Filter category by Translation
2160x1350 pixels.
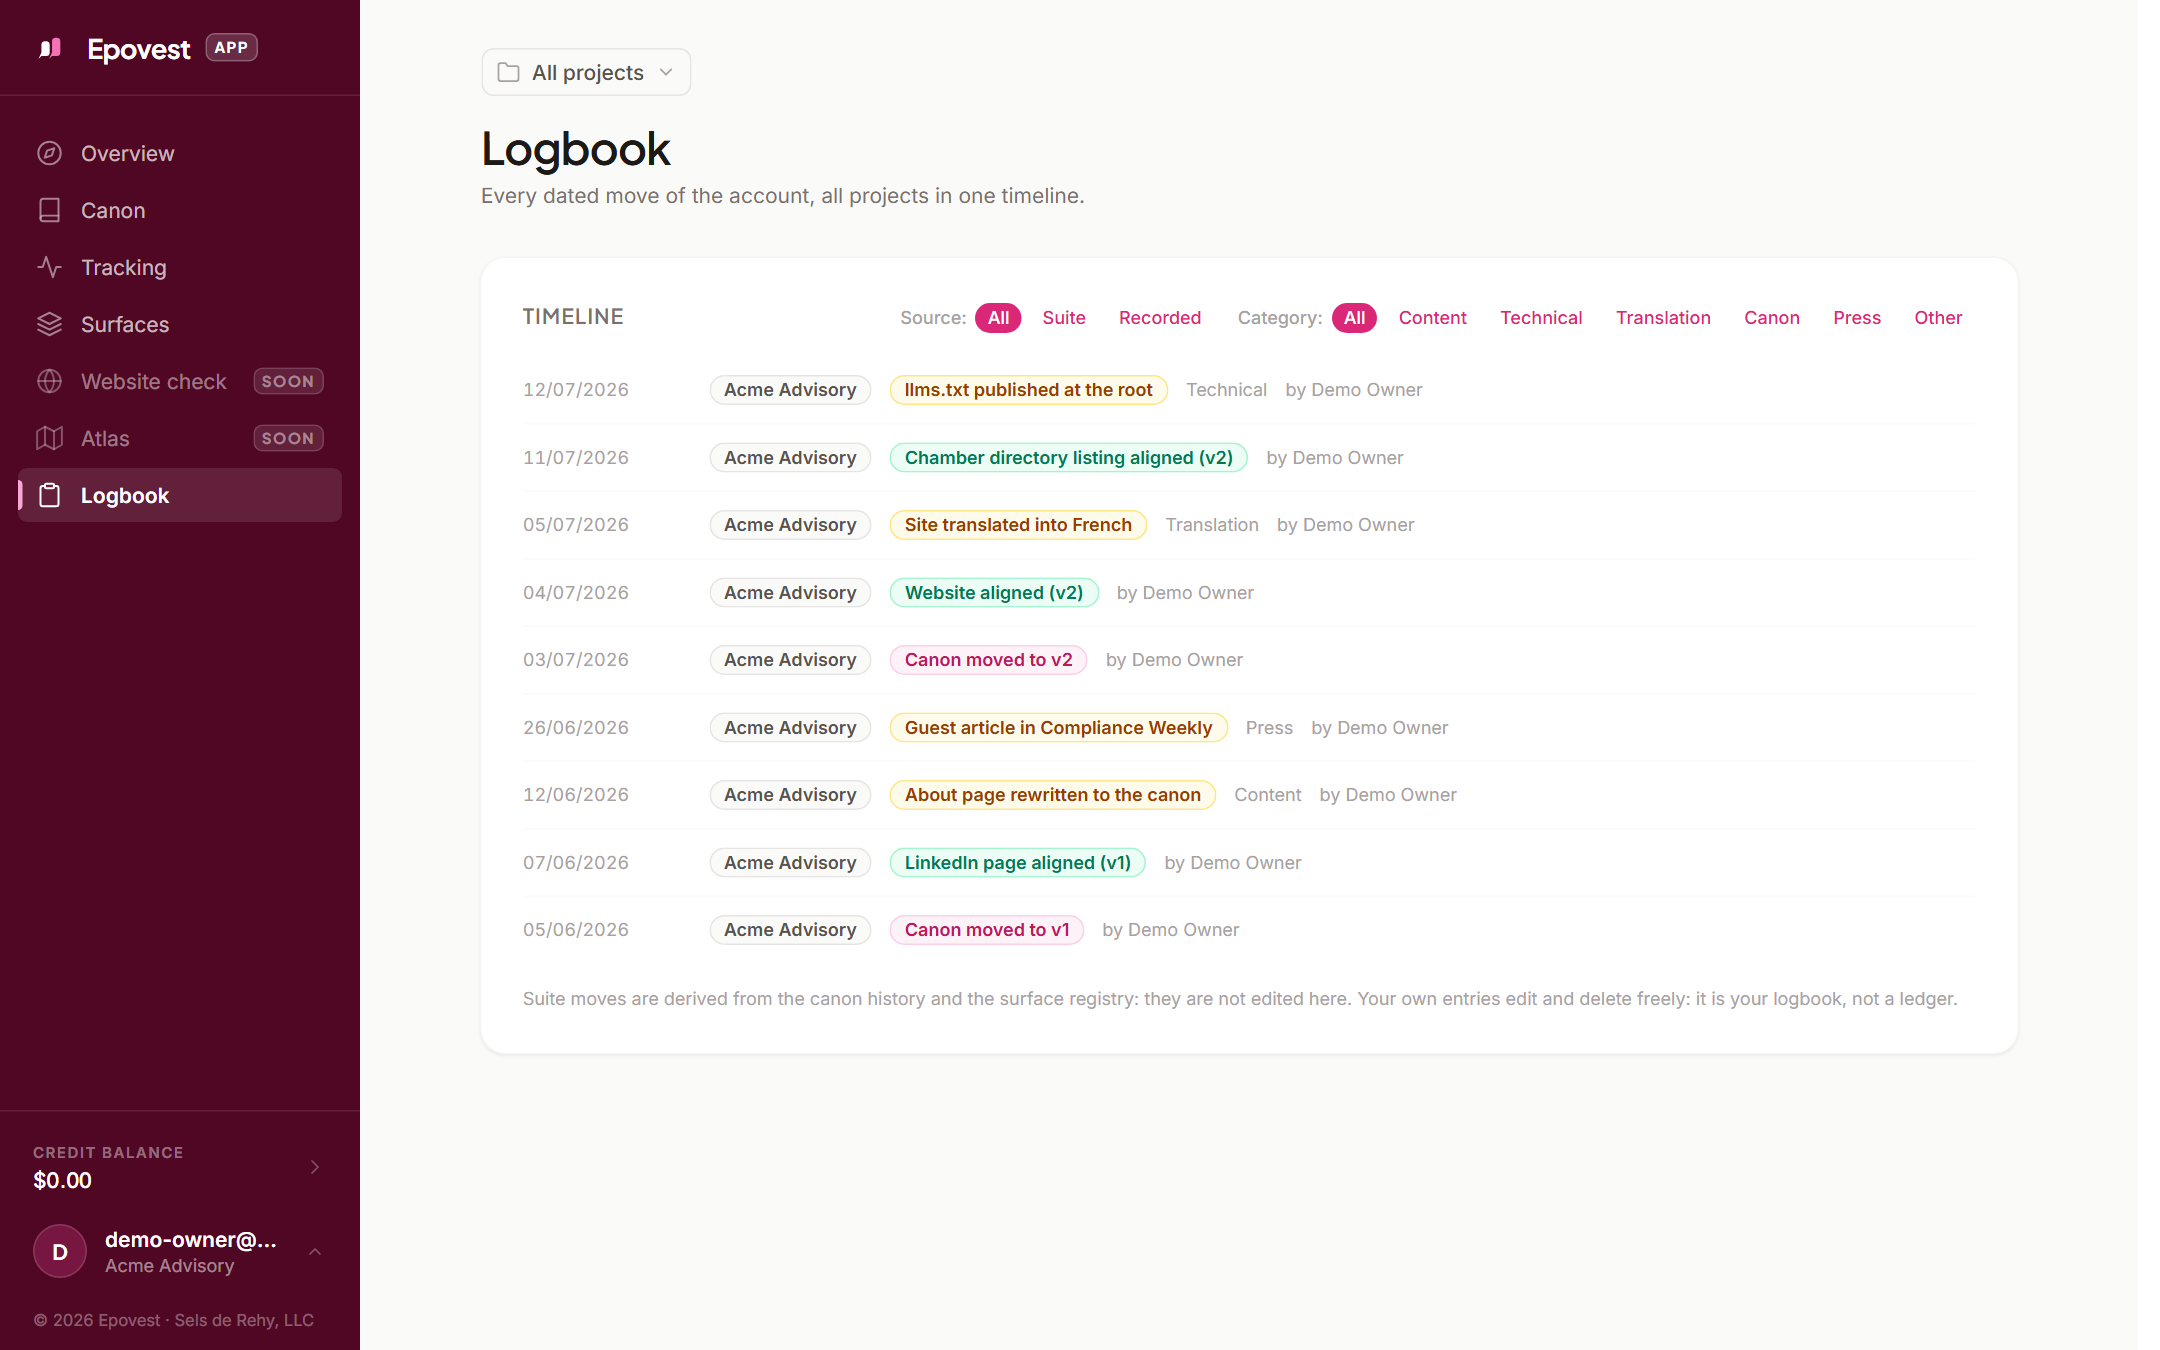(x=1663, y=318)
